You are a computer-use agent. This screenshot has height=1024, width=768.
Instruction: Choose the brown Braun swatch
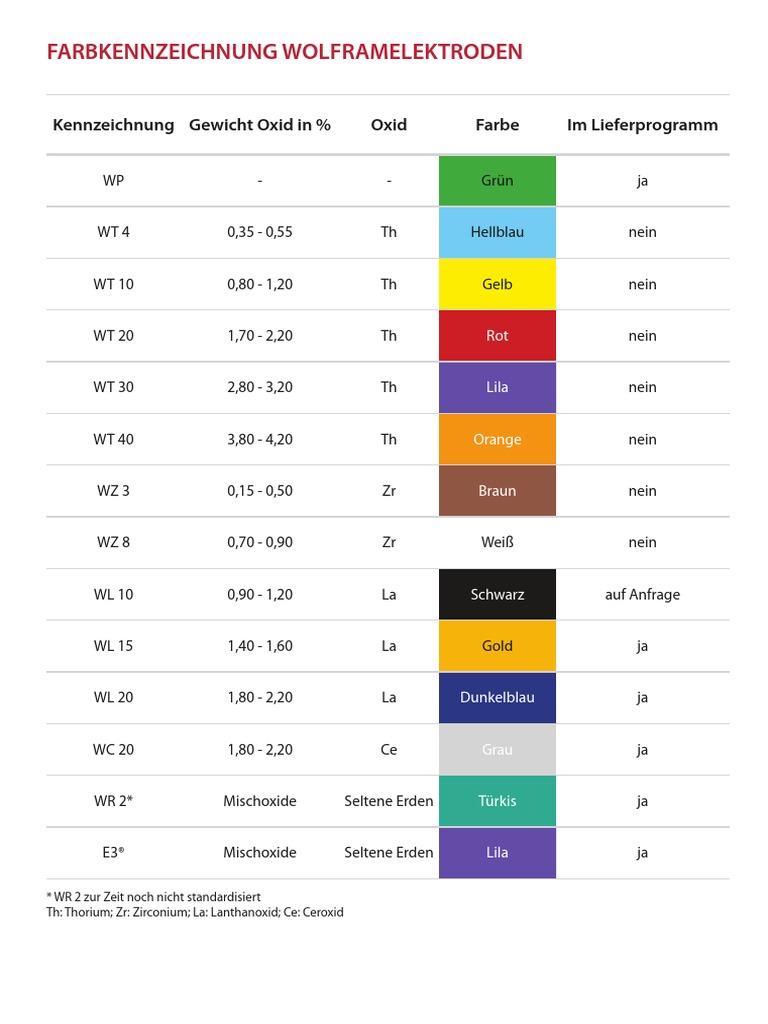coord(497,491)
